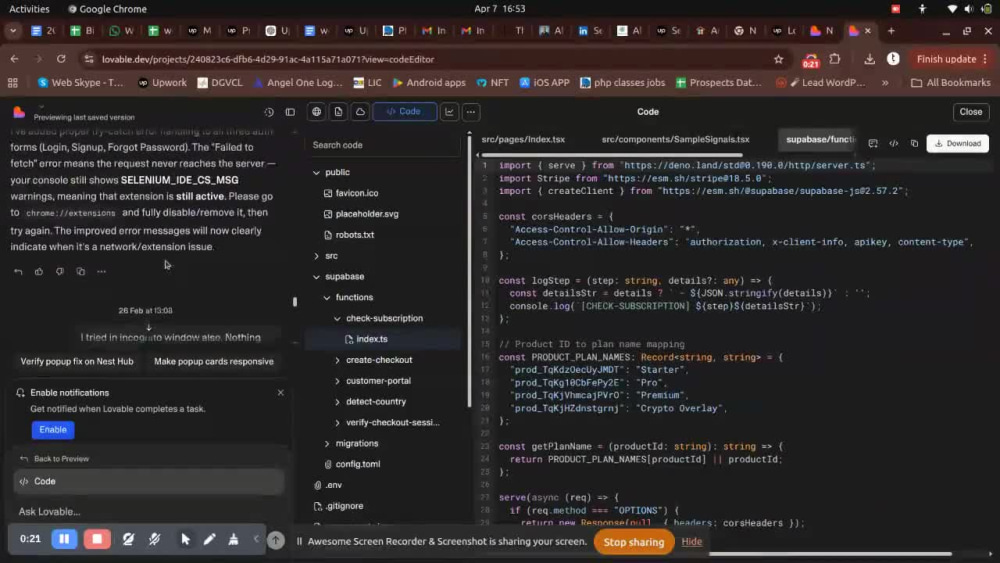Open the three-dots more menu in toolbar
Screen dimensions: 1000x563
click(471, 112)
